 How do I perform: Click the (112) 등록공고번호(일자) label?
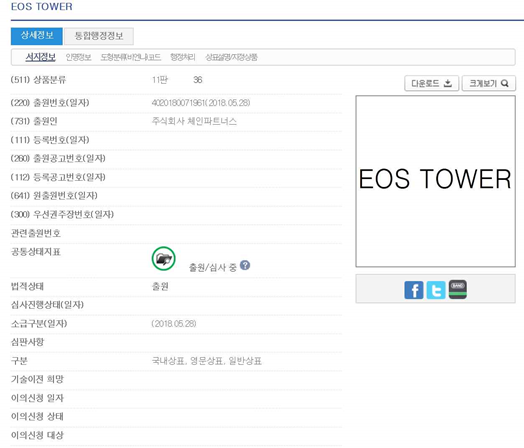(x=58, y=177)
